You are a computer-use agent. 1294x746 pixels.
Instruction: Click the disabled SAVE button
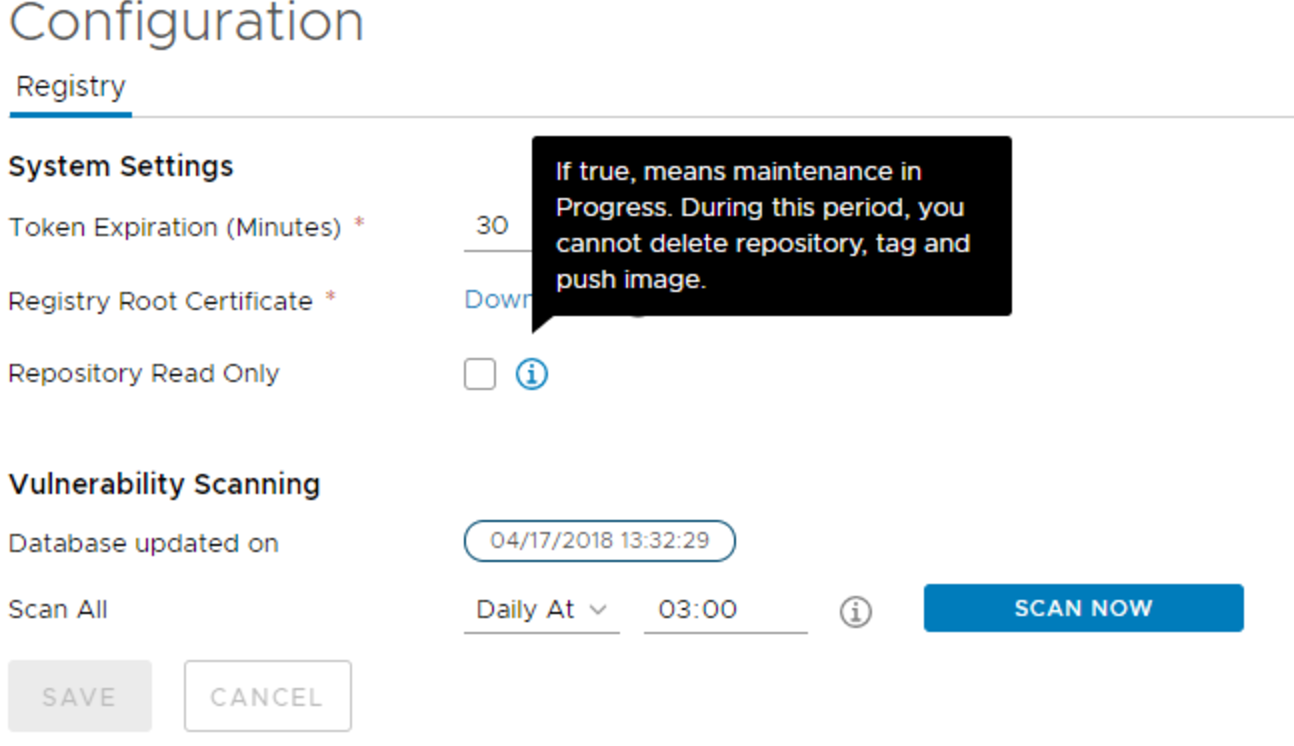pos(80,696)
